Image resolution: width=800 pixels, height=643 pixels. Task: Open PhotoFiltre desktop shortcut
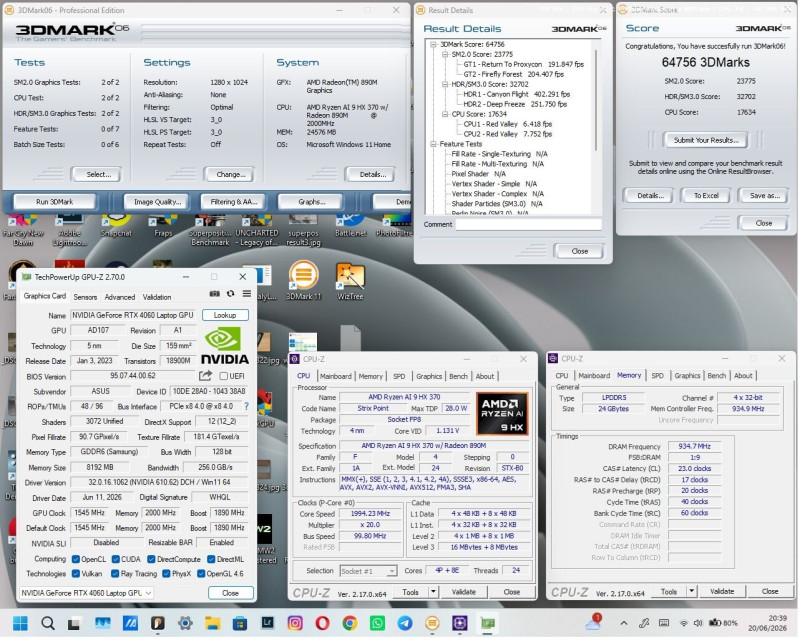[x=393, y=226]
